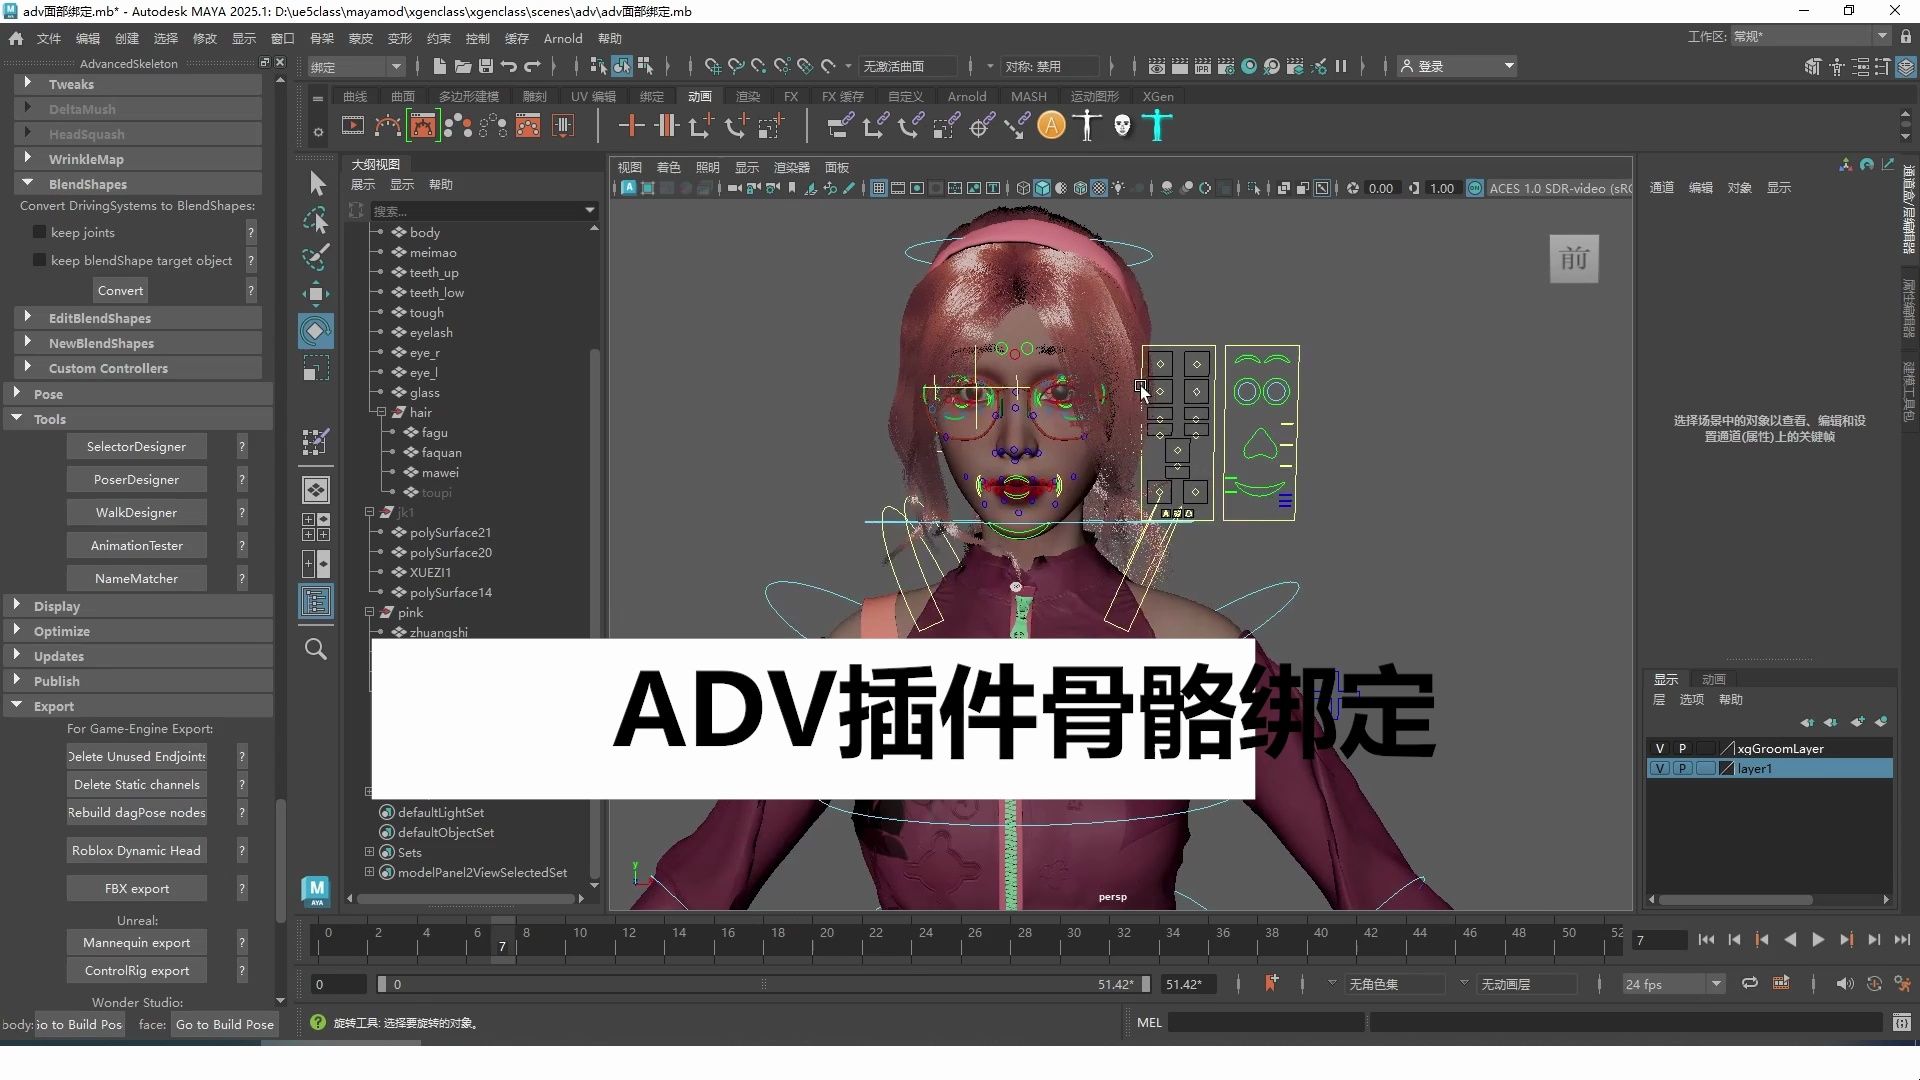Select the Lasso tool in toolbox
1920x1080 pixels.
click(316, 220)
